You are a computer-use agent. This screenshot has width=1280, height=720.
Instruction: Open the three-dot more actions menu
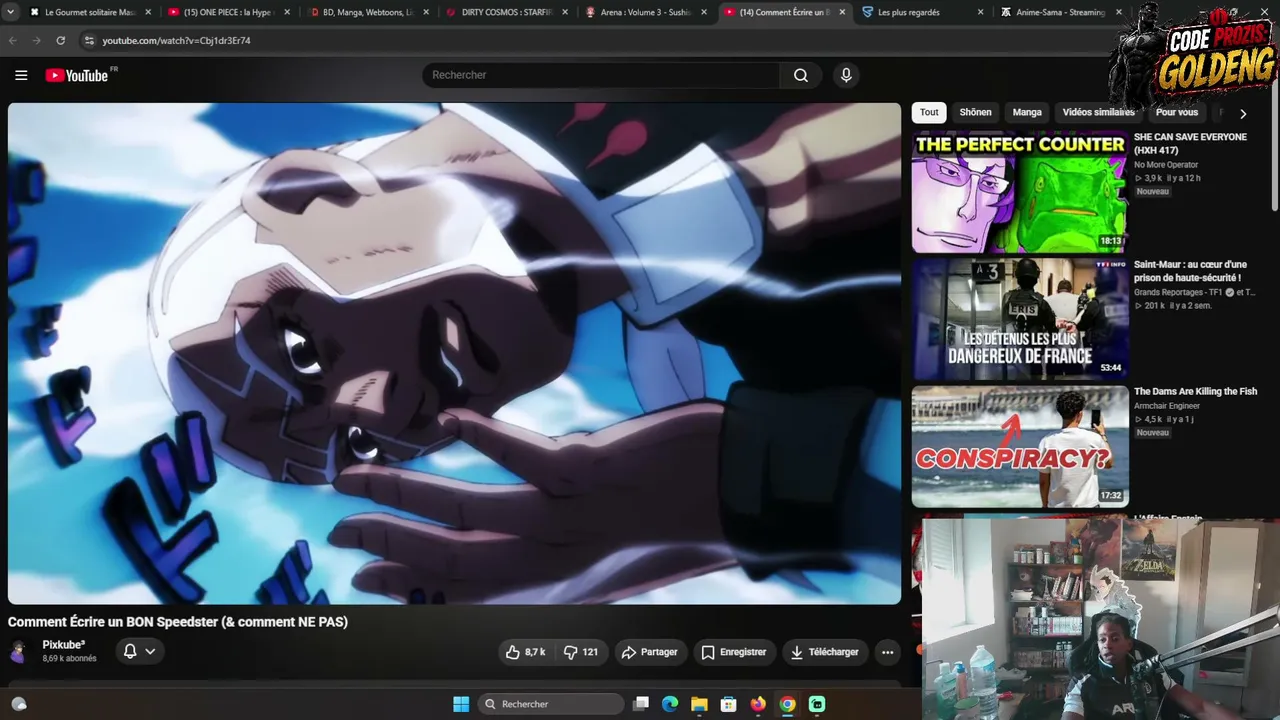[887, 652]
